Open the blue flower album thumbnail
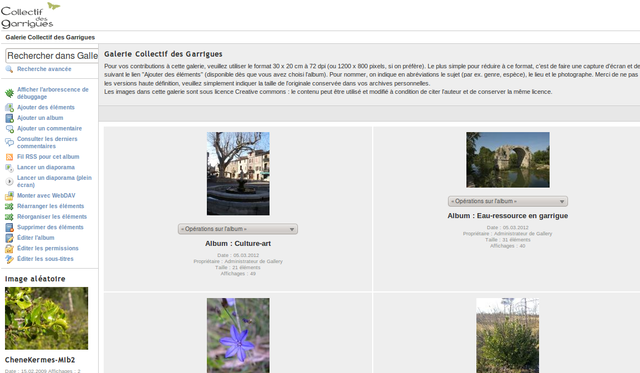The height and width of the screenshot is (373, 640). pos(238,335)
